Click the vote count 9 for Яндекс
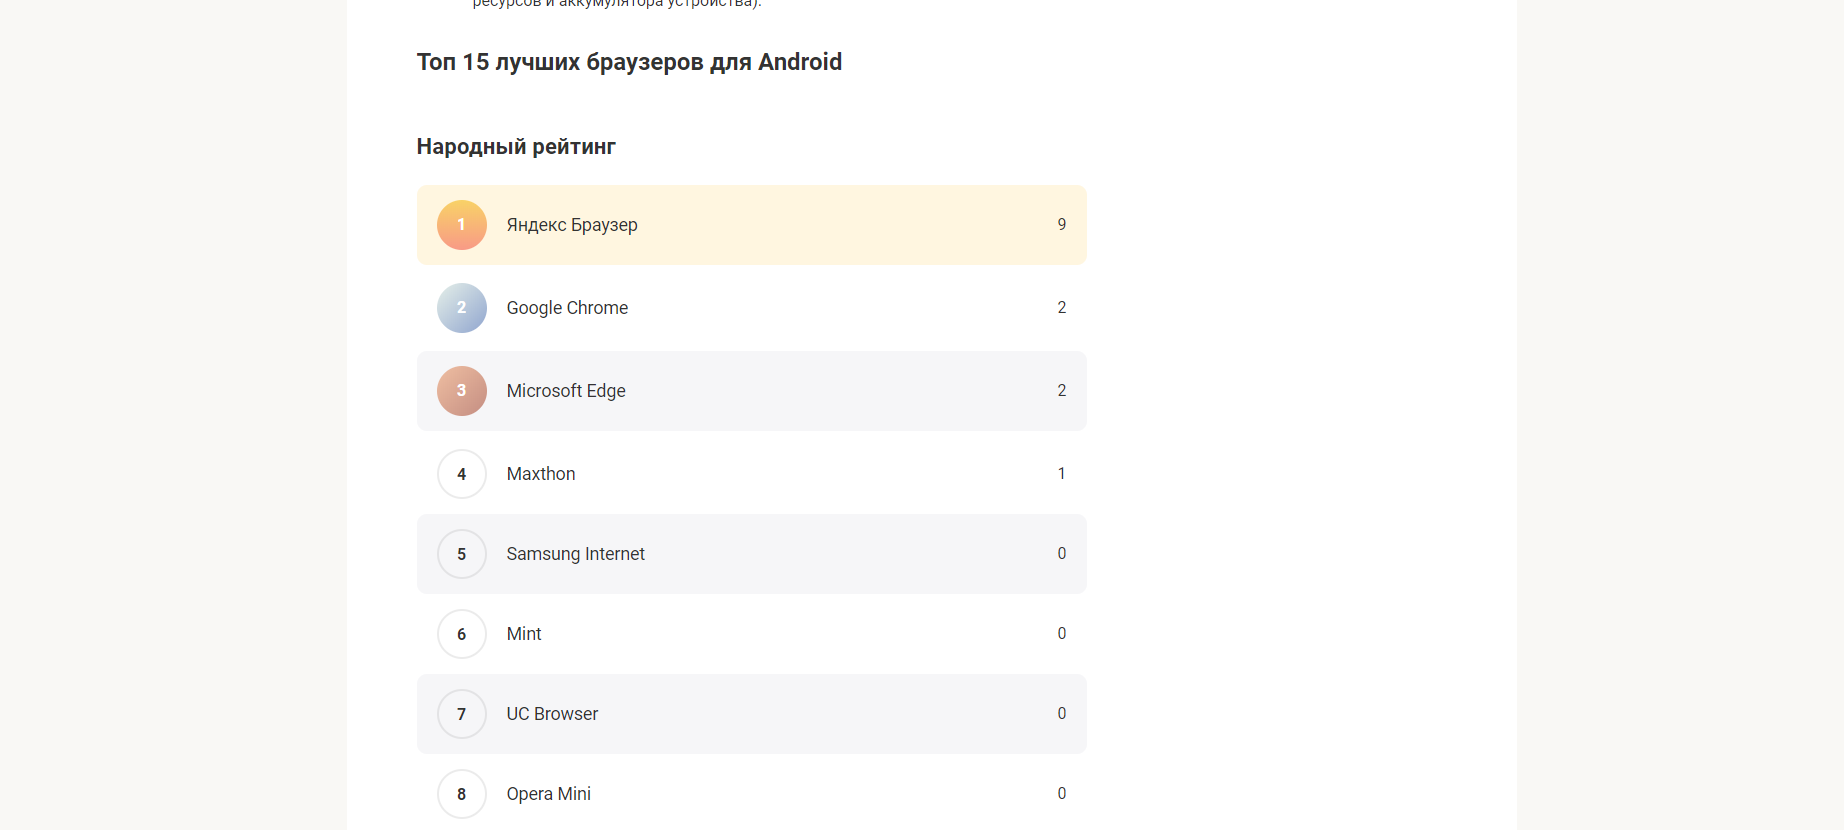This screenshot has height=830, width=1844. pyautogui.click(x=1062, y=224)
